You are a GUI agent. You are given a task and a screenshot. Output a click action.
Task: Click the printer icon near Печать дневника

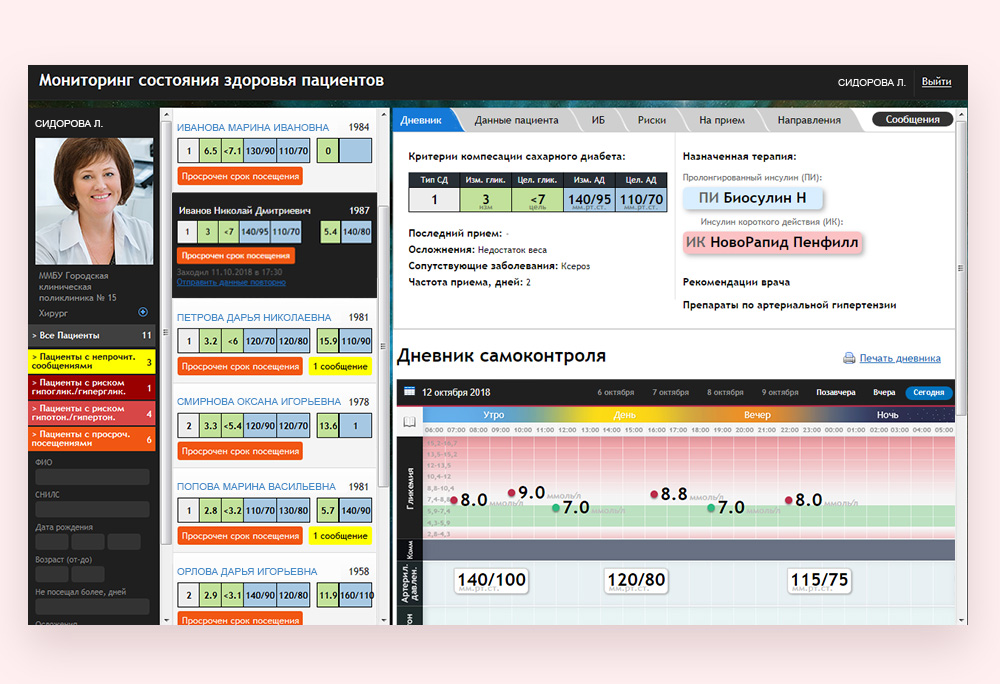[x=849, y=358]
